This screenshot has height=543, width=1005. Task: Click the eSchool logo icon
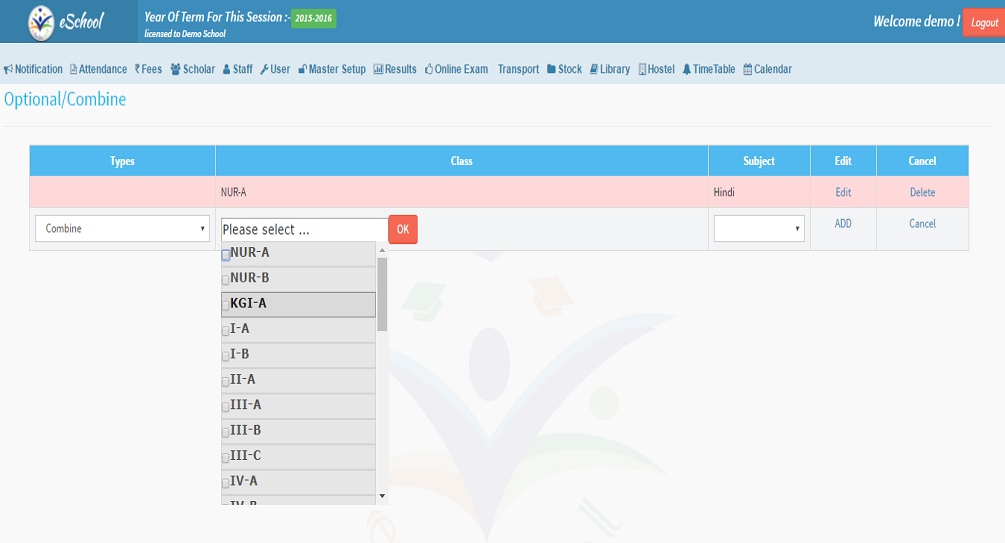click(x=42, y=21)
